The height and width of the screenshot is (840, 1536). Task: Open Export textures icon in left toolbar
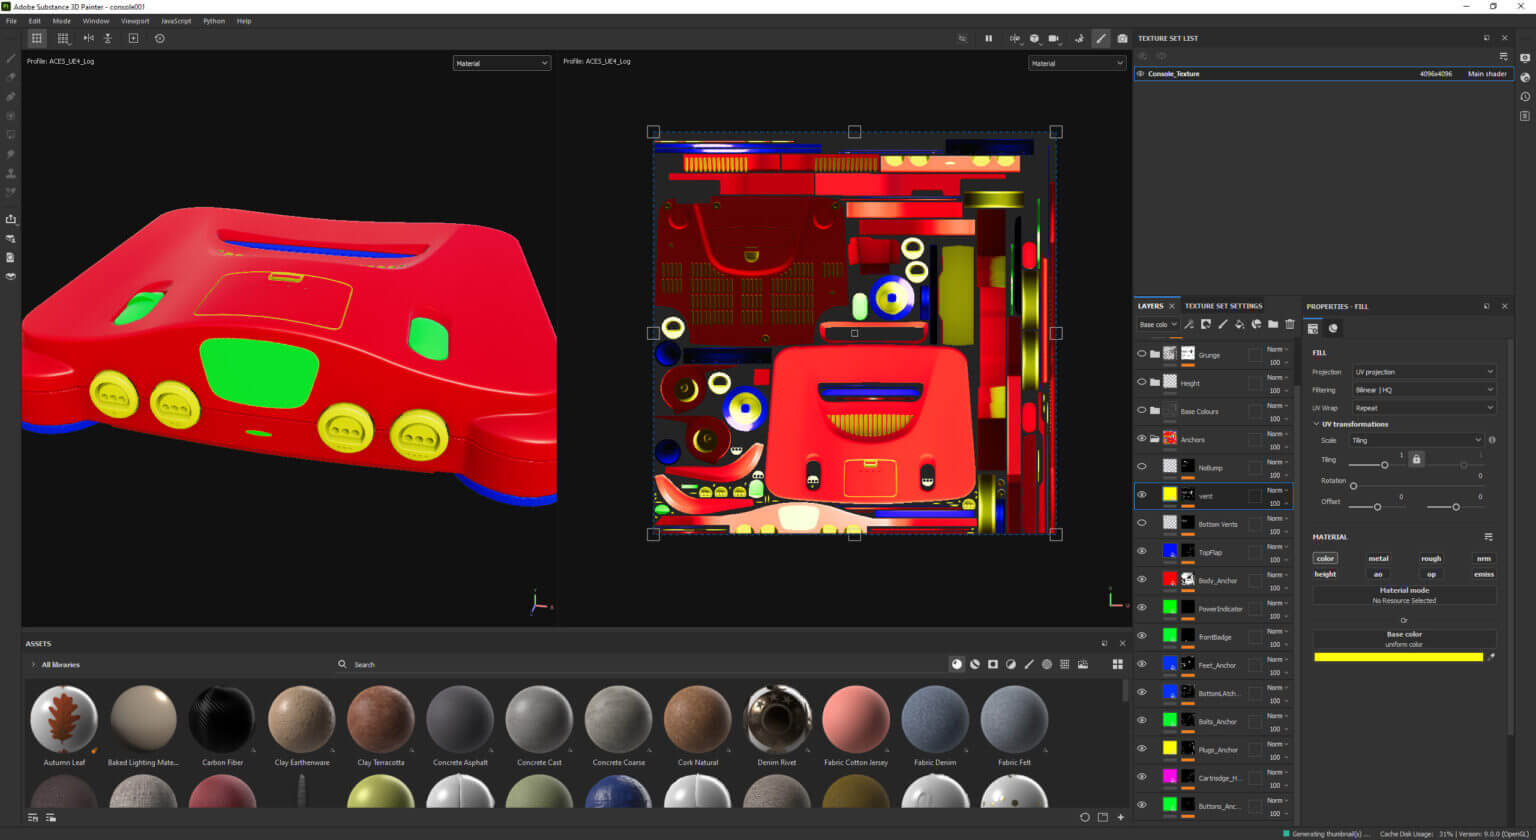click(11, 219)
